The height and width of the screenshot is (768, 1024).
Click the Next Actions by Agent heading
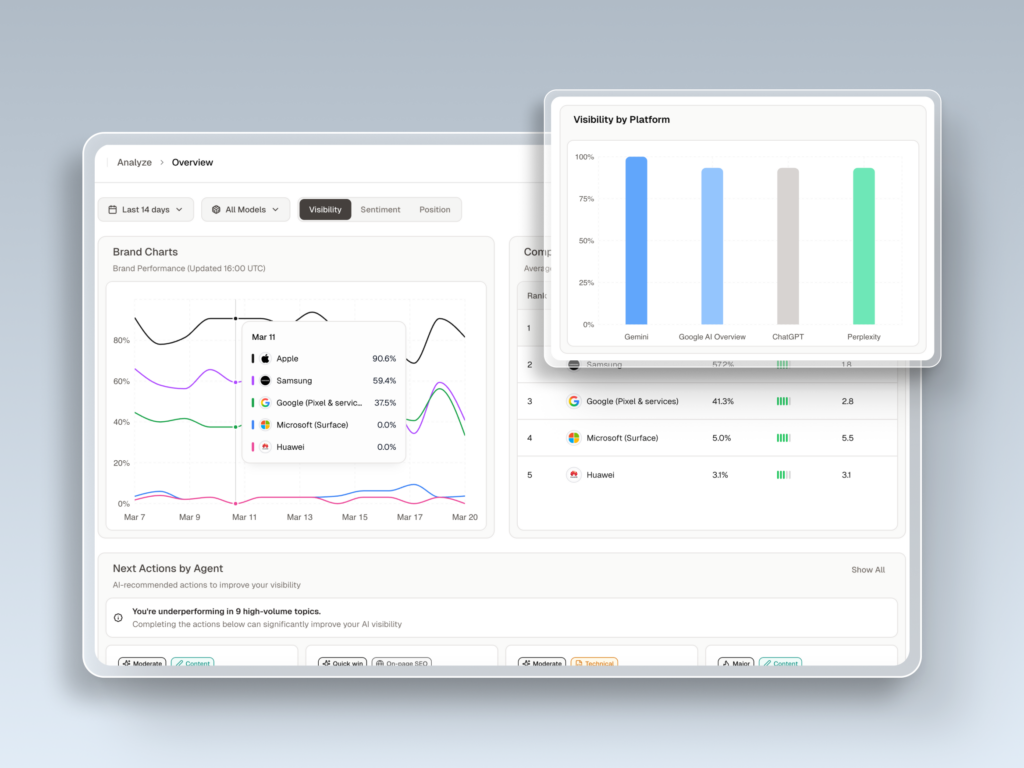pos(168,568)
